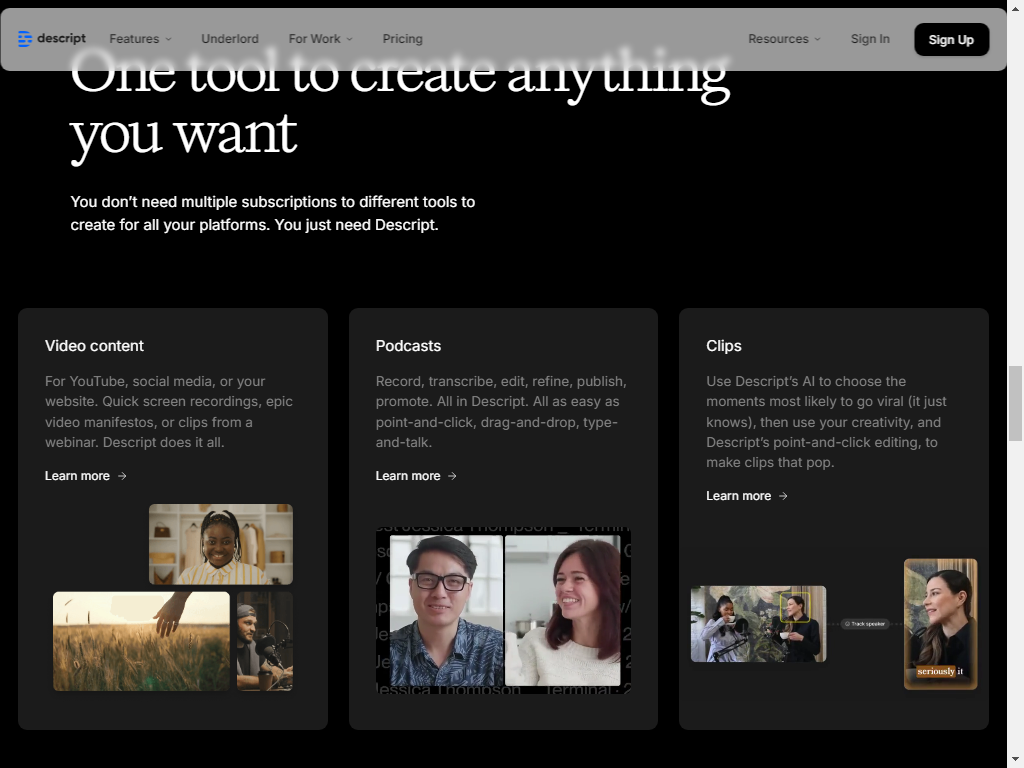This screenshot has width=1024, height=768.
Task: Click the man with glasses podcast image
Action: pyautogui.click(x=447, y=610)
